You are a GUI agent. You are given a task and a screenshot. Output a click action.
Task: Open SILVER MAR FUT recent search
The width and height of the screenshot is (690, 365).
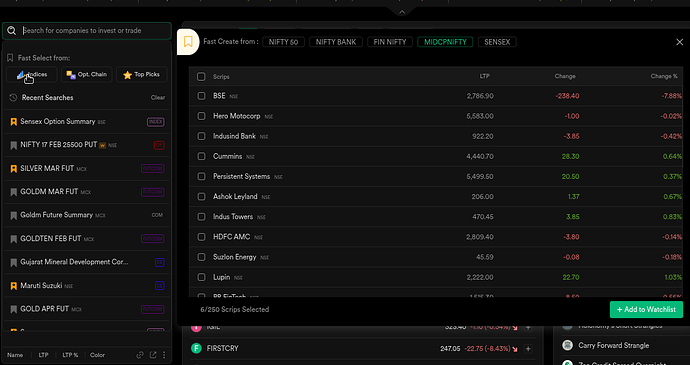87,169
